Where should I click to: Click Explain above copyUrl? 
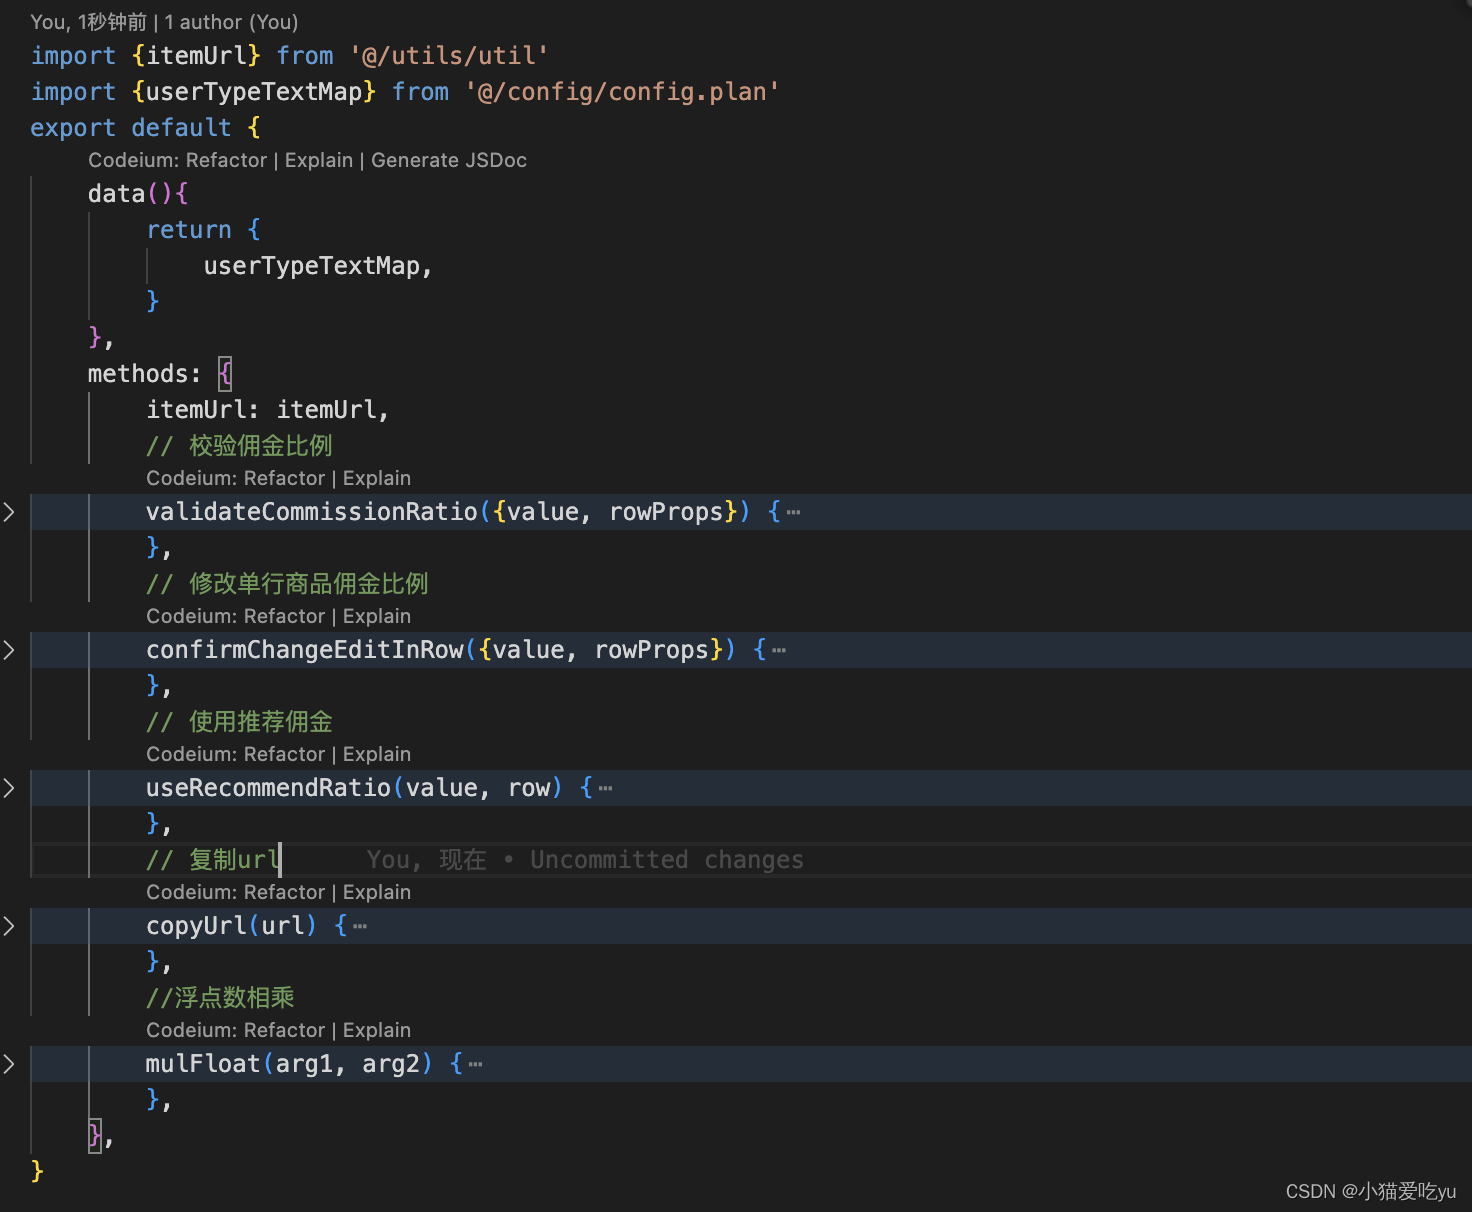[x=377, y=892]
